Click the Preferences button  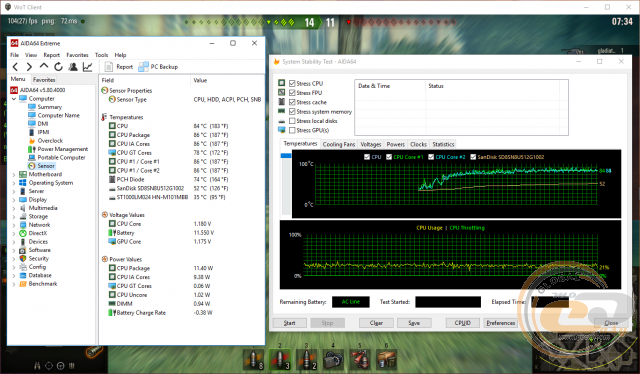(500, 323)
